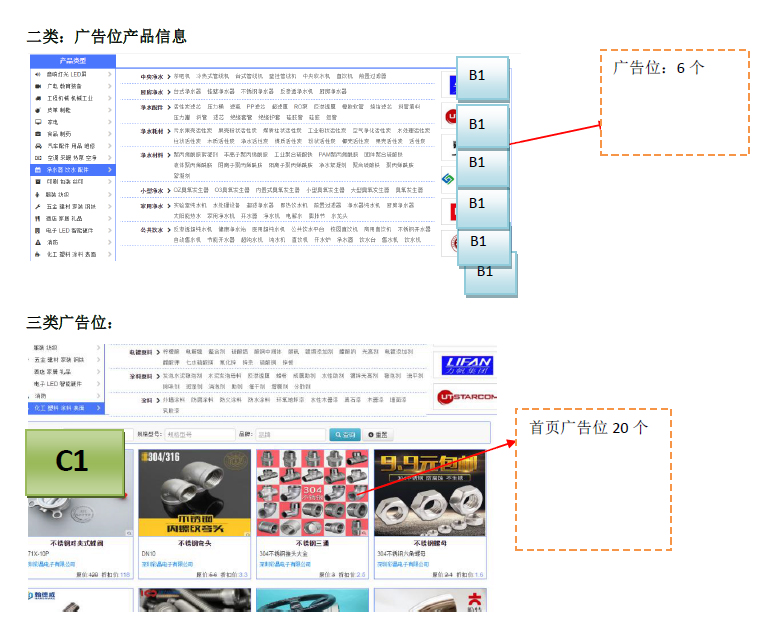This screenshot has width=762, height=631.
Task: Open the 净水耗材 category heading
Action: point(152,131)
